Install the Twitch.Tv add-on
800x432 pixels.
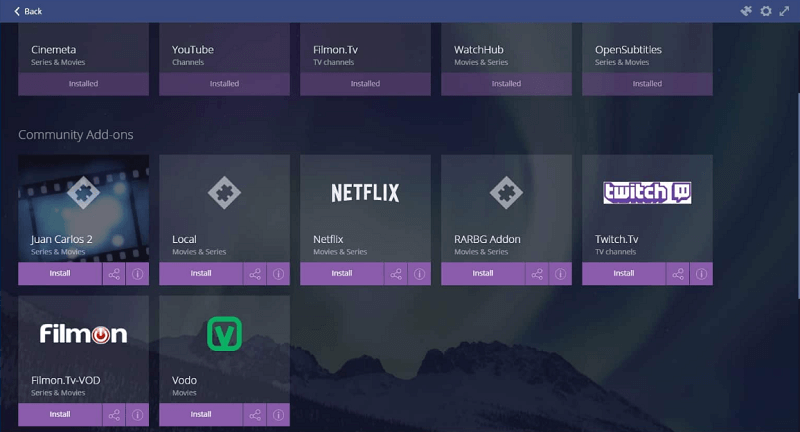point(624,273)
